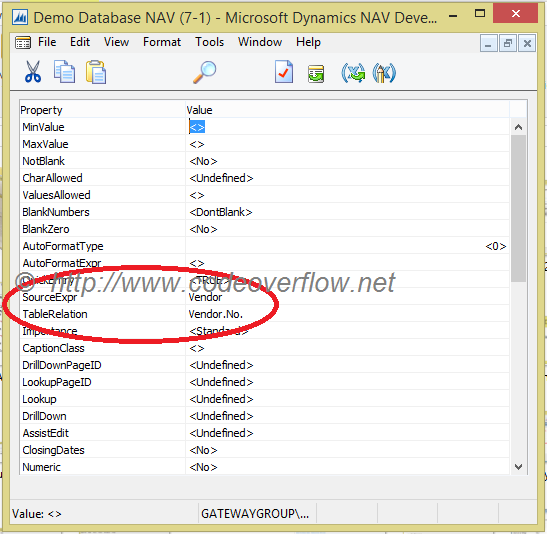Click BlankNumbers value <DontBlank>

pos(220,212)
